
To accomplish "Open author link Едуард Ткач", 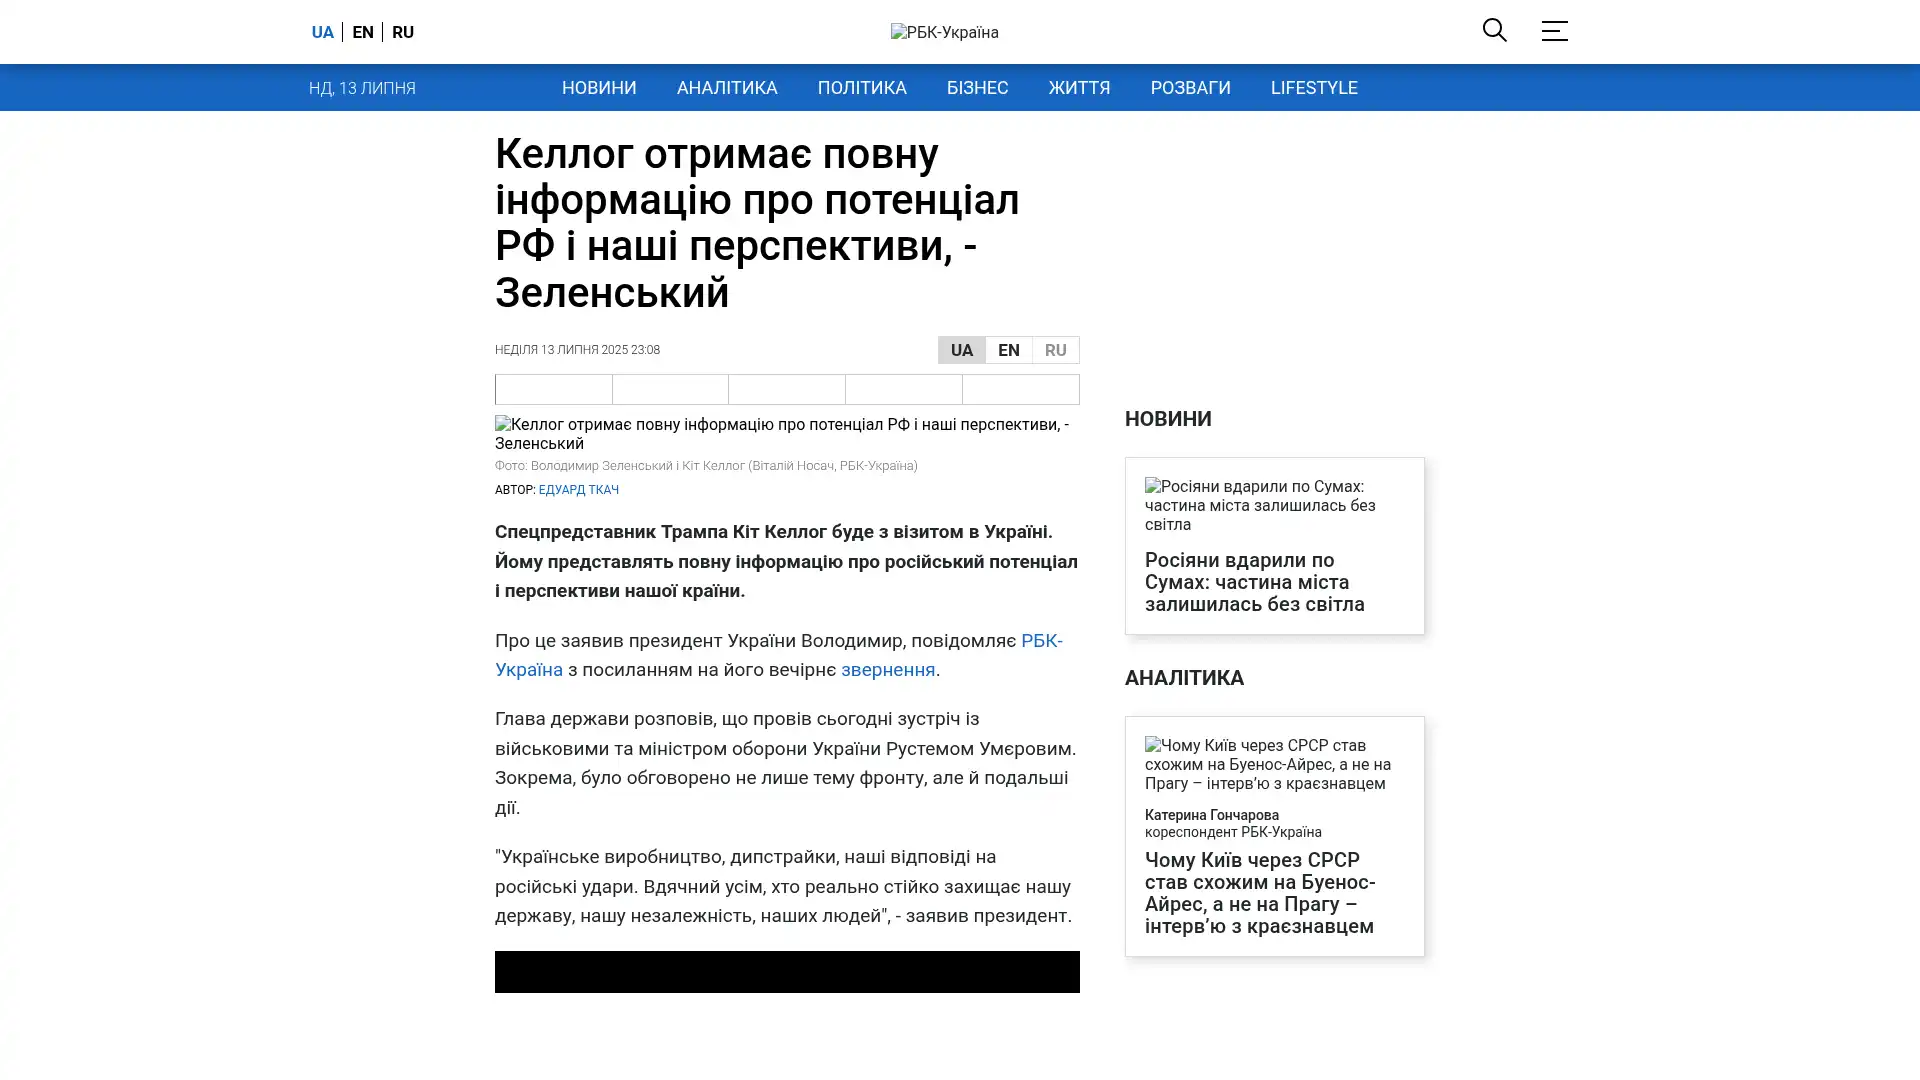I will tap(578, 490).
